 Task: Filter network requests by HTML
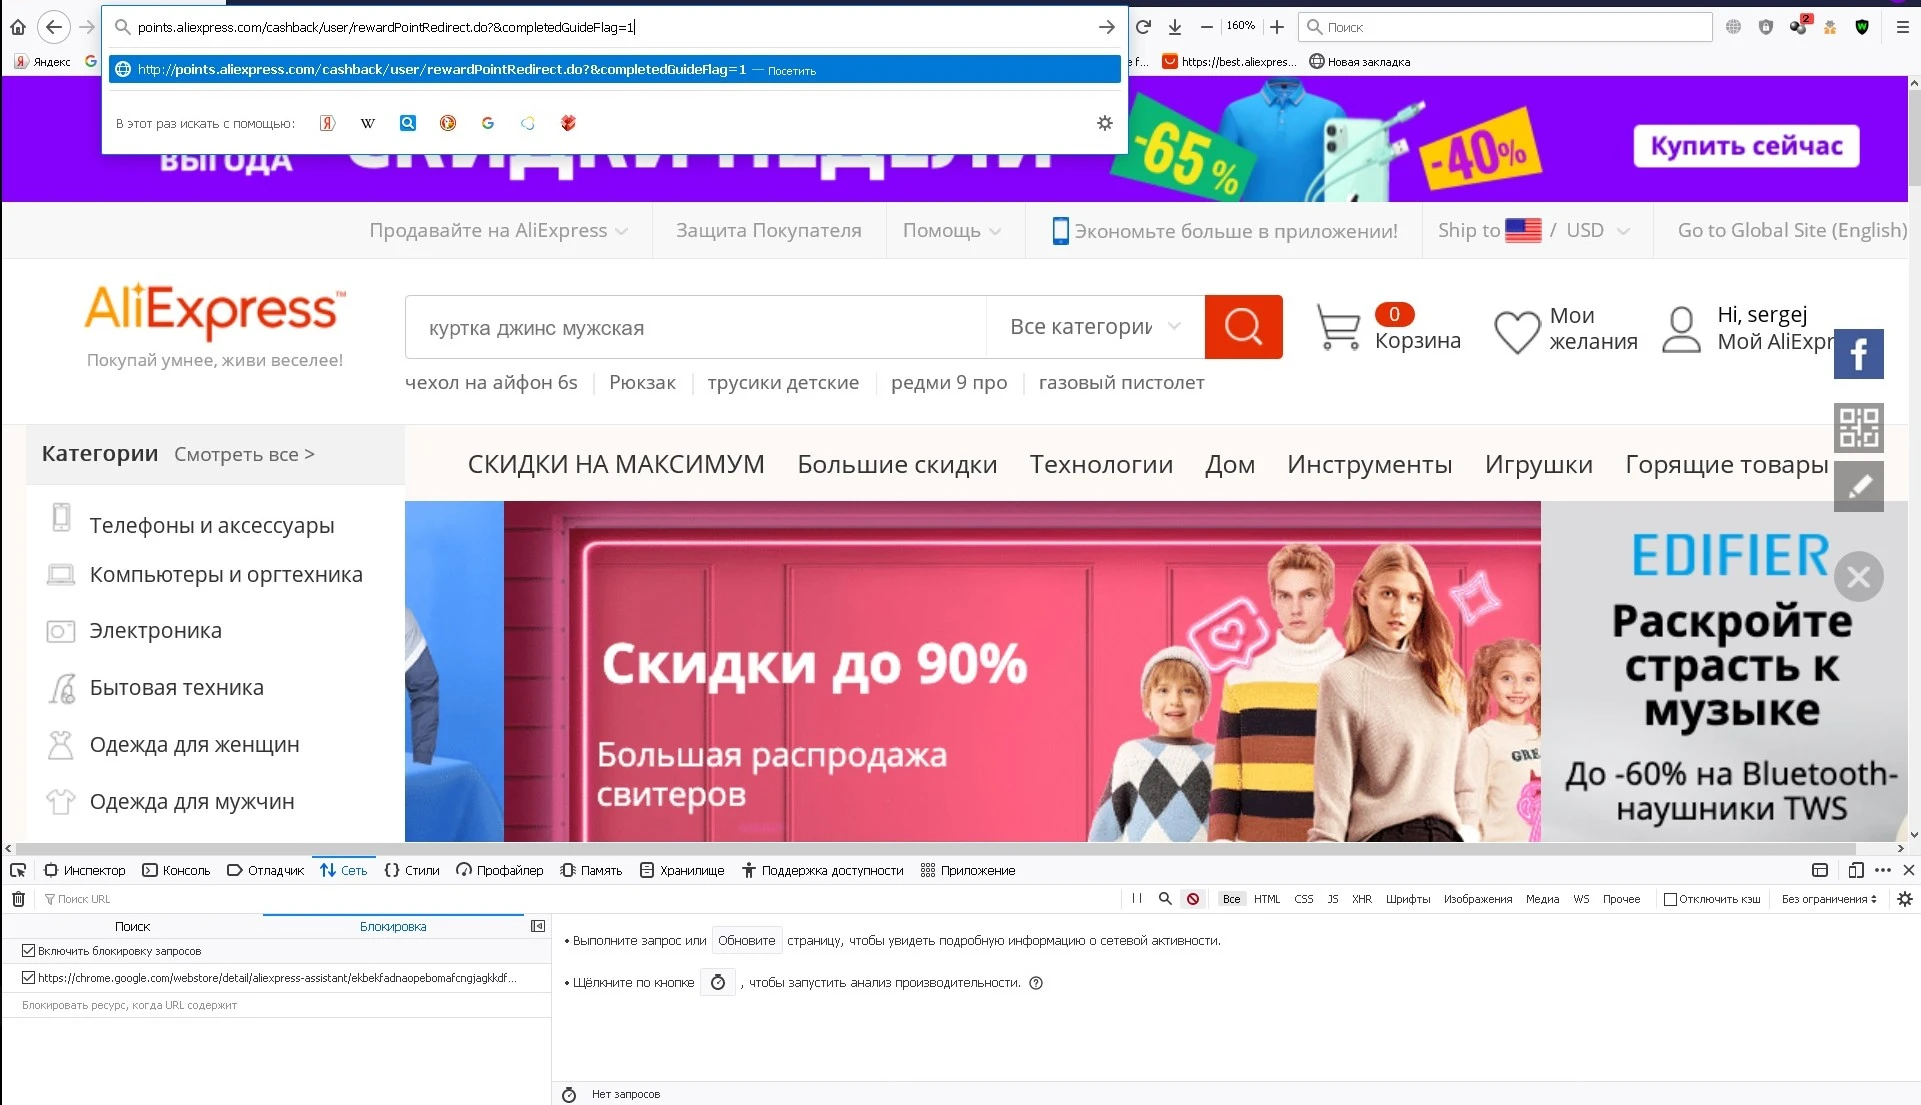1267,899
